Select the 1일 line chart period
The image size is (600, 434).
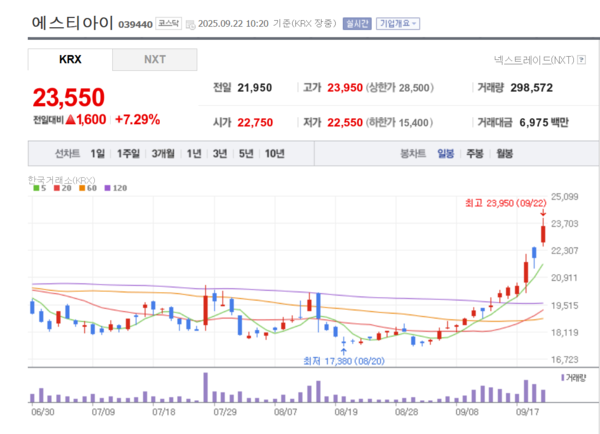coord(98,153)
